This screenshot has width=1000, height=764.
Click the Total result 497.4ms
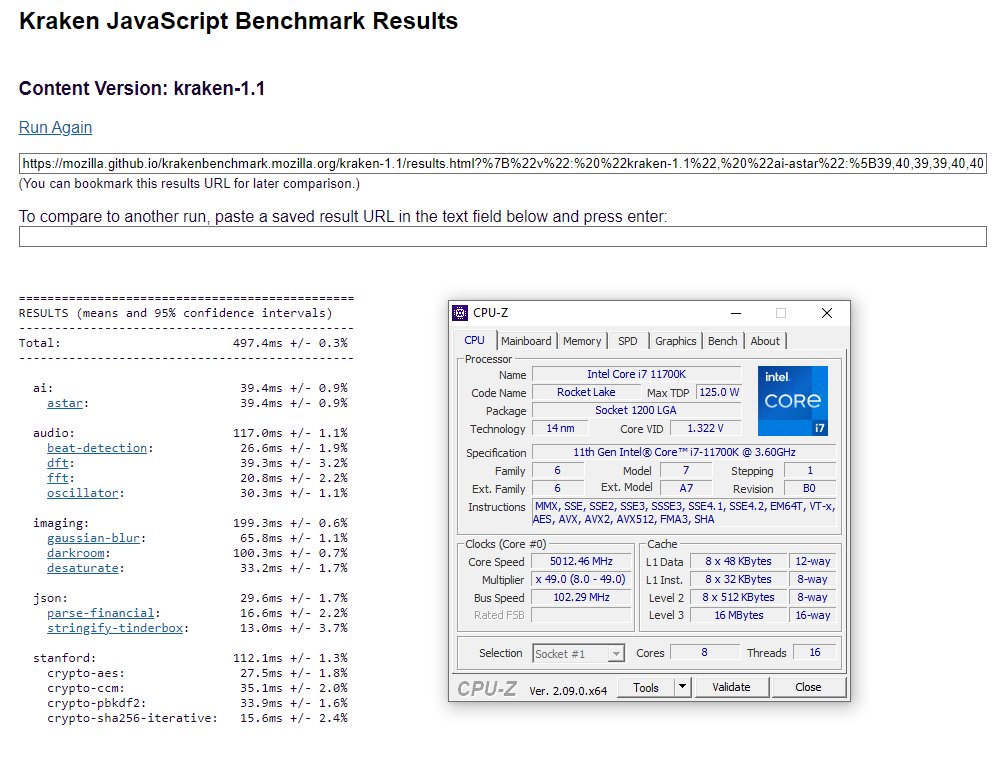click(x=290, y=343)
